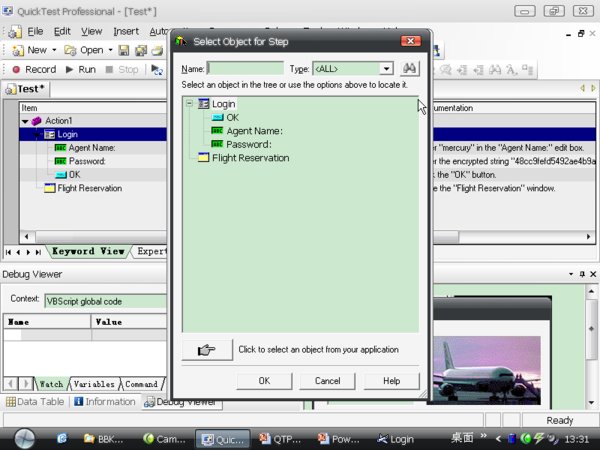Open the Type dropdown in dialog
Viewport: 600px width, 450px height.
coord(386,69)
